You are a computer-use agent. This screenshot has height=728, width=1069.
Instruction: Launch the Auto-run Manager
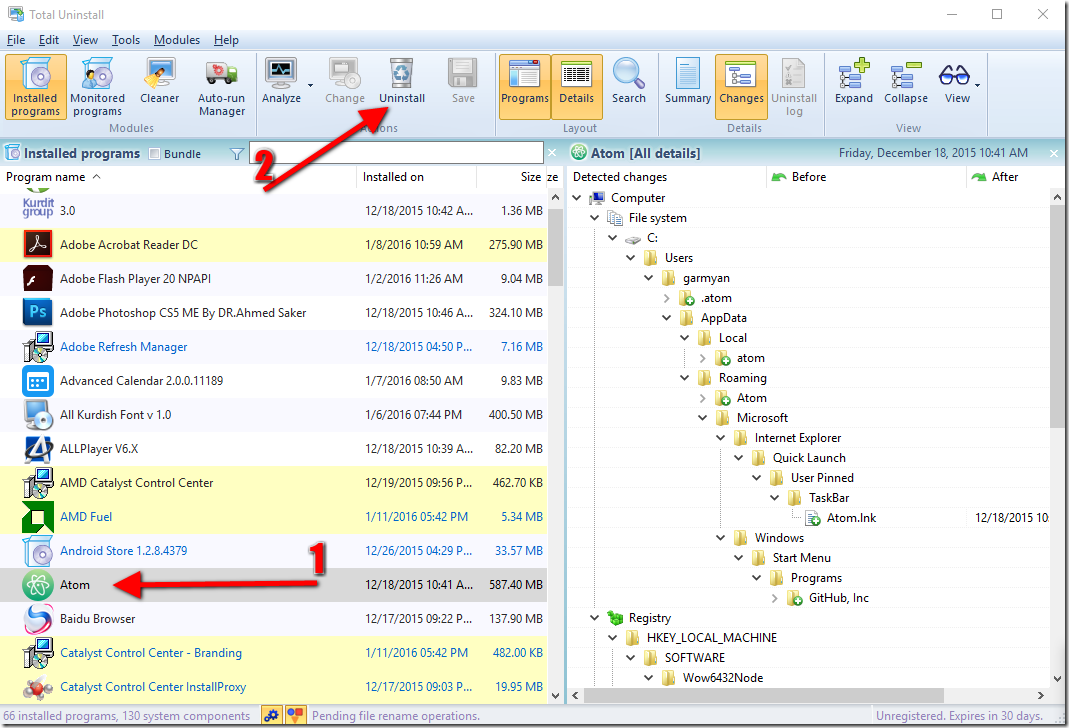click(x=222, y=87)
